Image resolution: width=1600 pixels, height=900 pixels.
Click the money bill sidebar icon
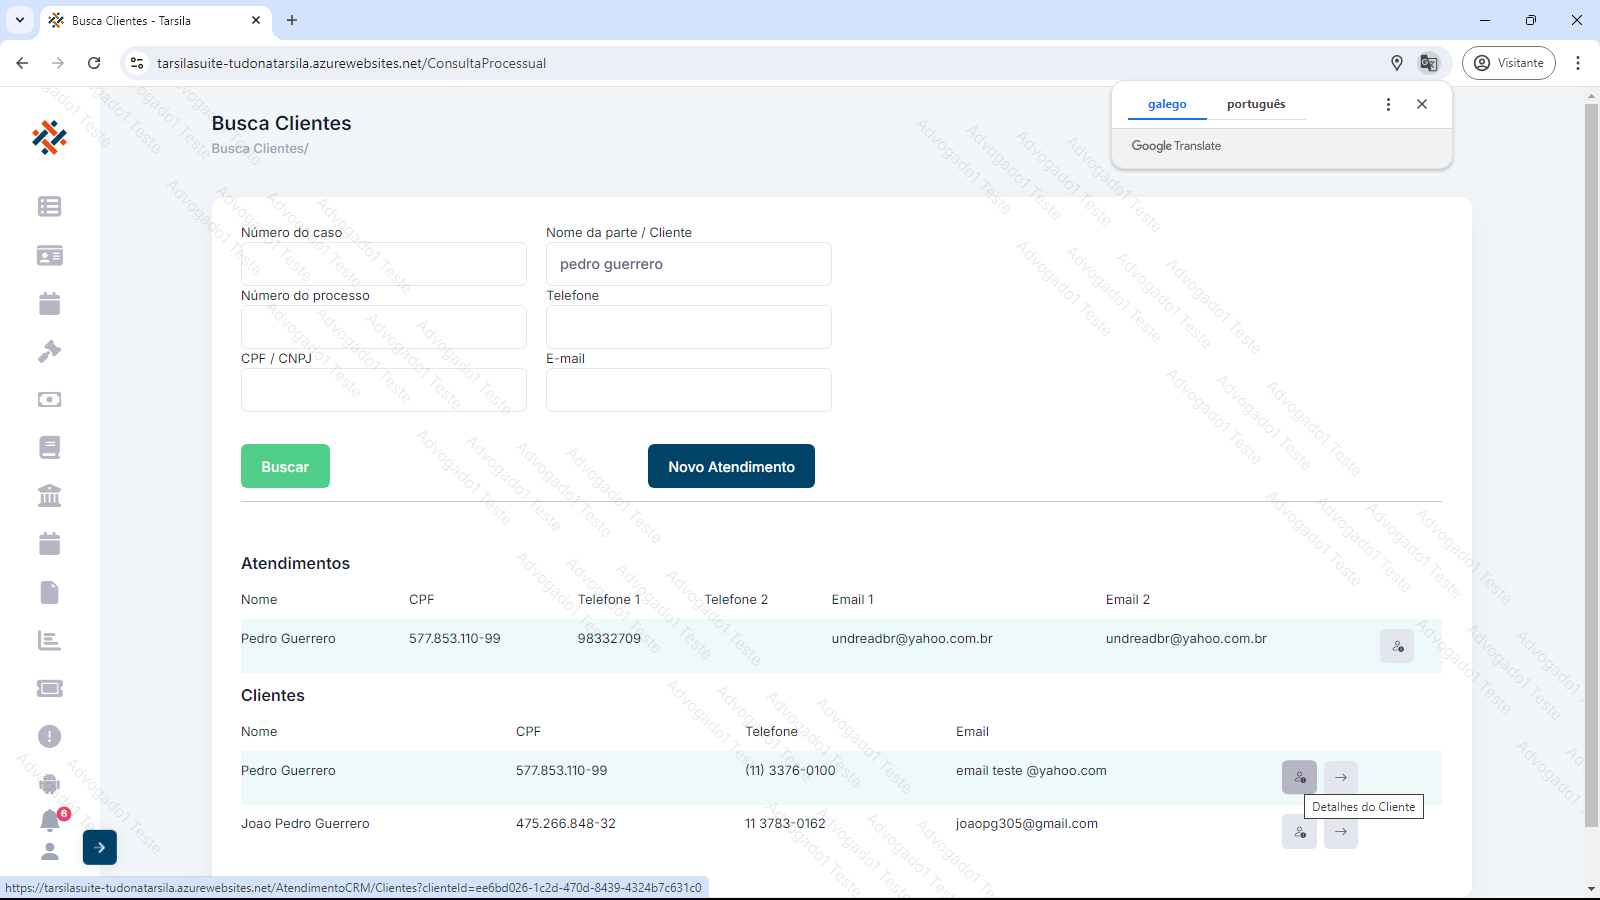pyautogui.click(x=49, y=399)
